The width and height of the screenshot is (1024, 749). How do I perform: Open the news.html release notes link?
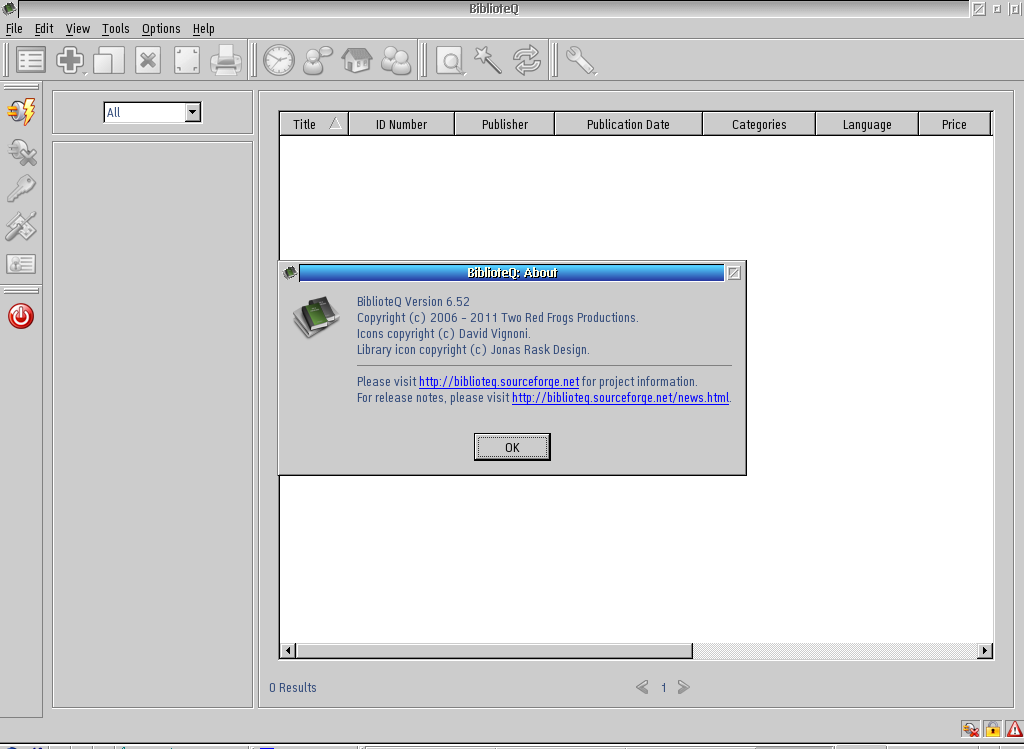tap(620, 398)
